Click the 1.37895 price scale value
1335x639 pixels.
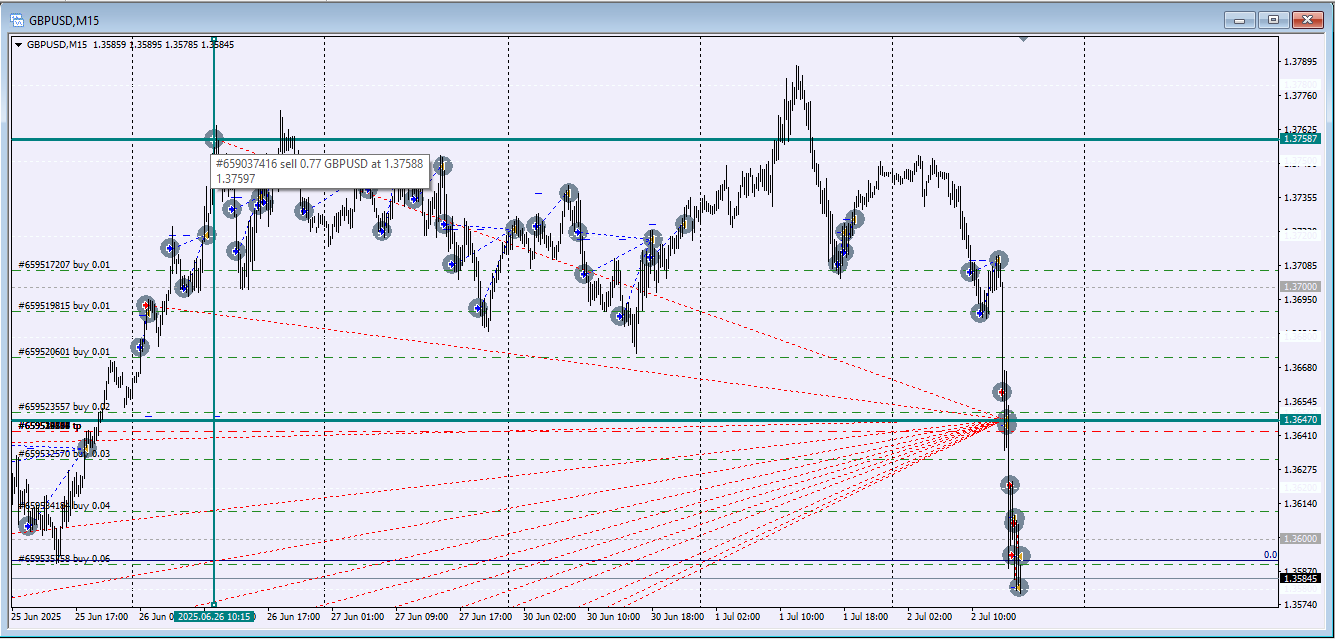pyautogui.click(x=1300, y=62)
